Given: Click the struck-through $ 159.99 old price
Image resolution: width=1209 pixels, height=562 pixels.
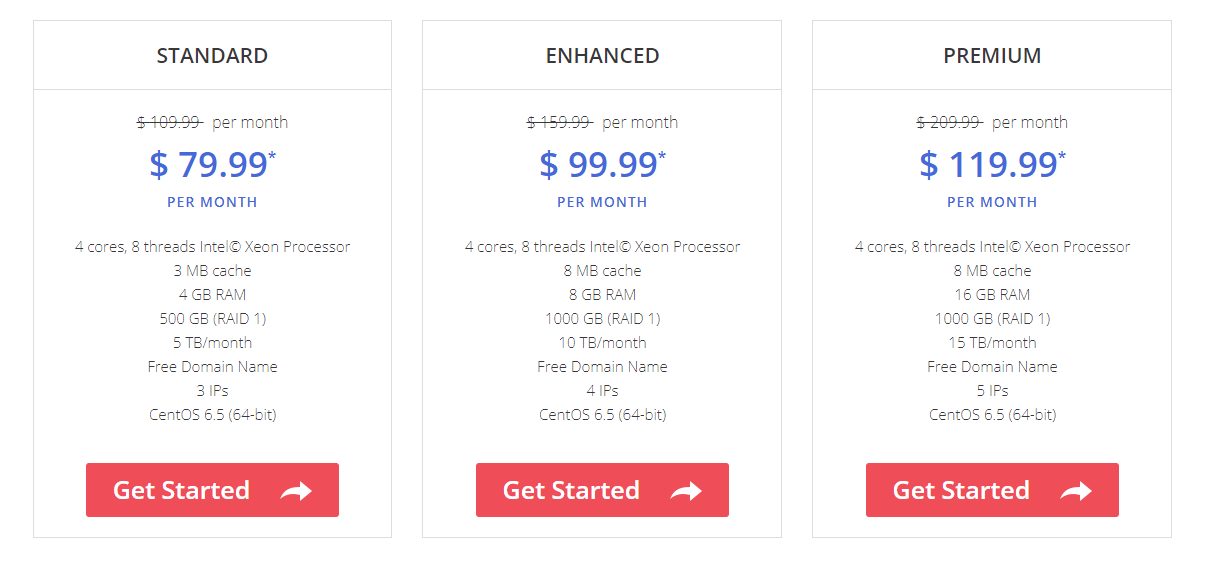Looking at the screenshot, I should coord(560,122).
